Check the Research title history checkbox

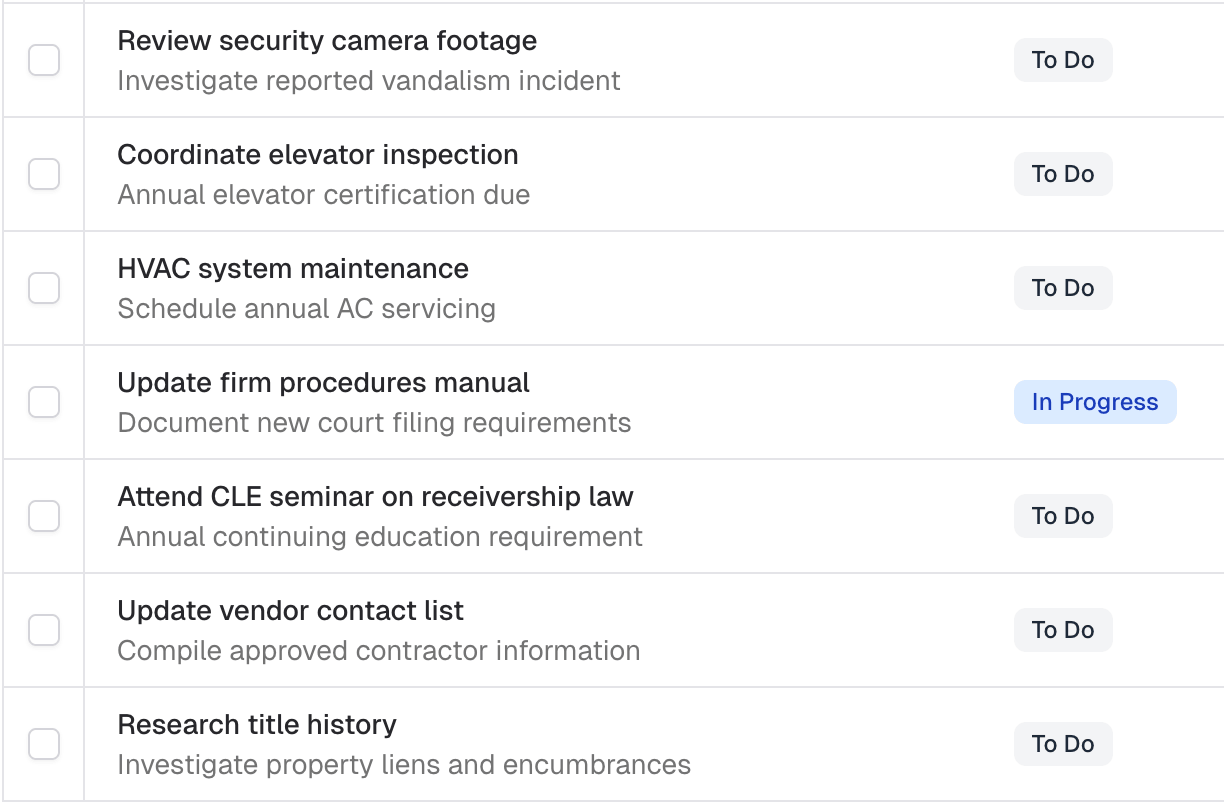(x=44, y=744)
